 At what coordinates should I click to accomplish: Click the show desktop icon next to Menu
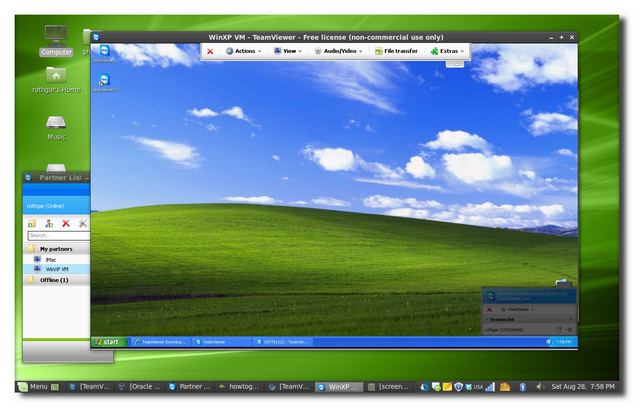point(55,387)
